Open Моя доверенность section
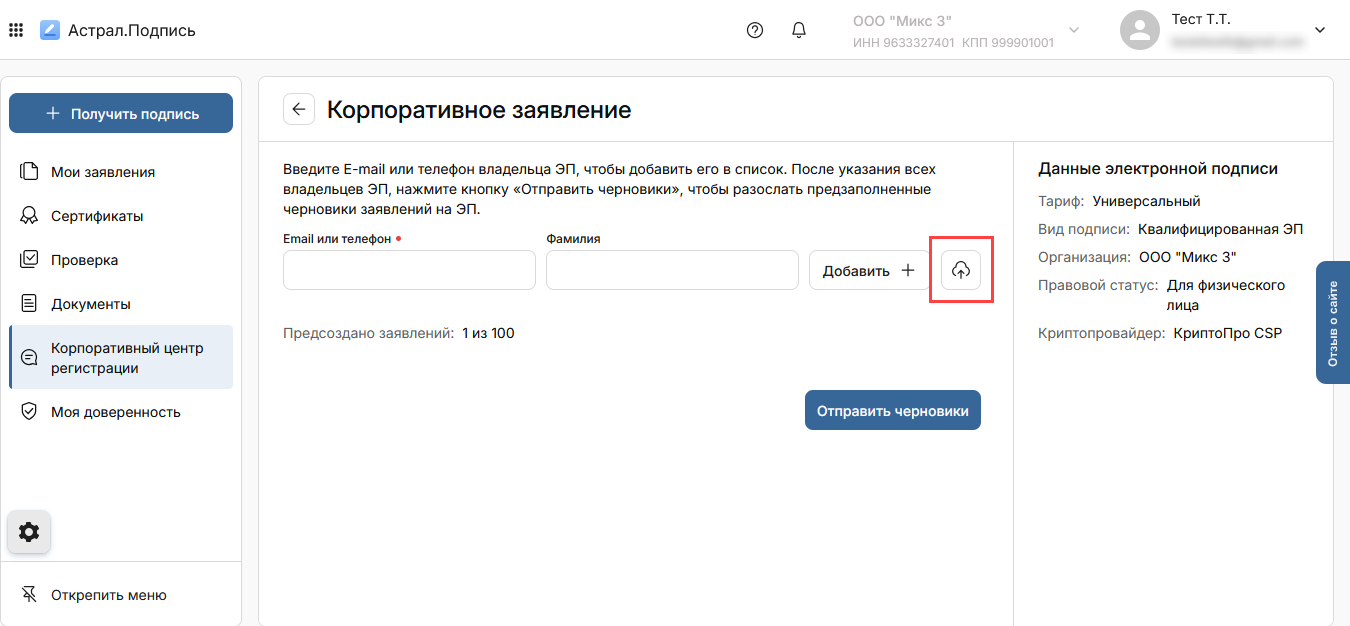This screenshot has height=626, width=1350. (x=116, y=412)
